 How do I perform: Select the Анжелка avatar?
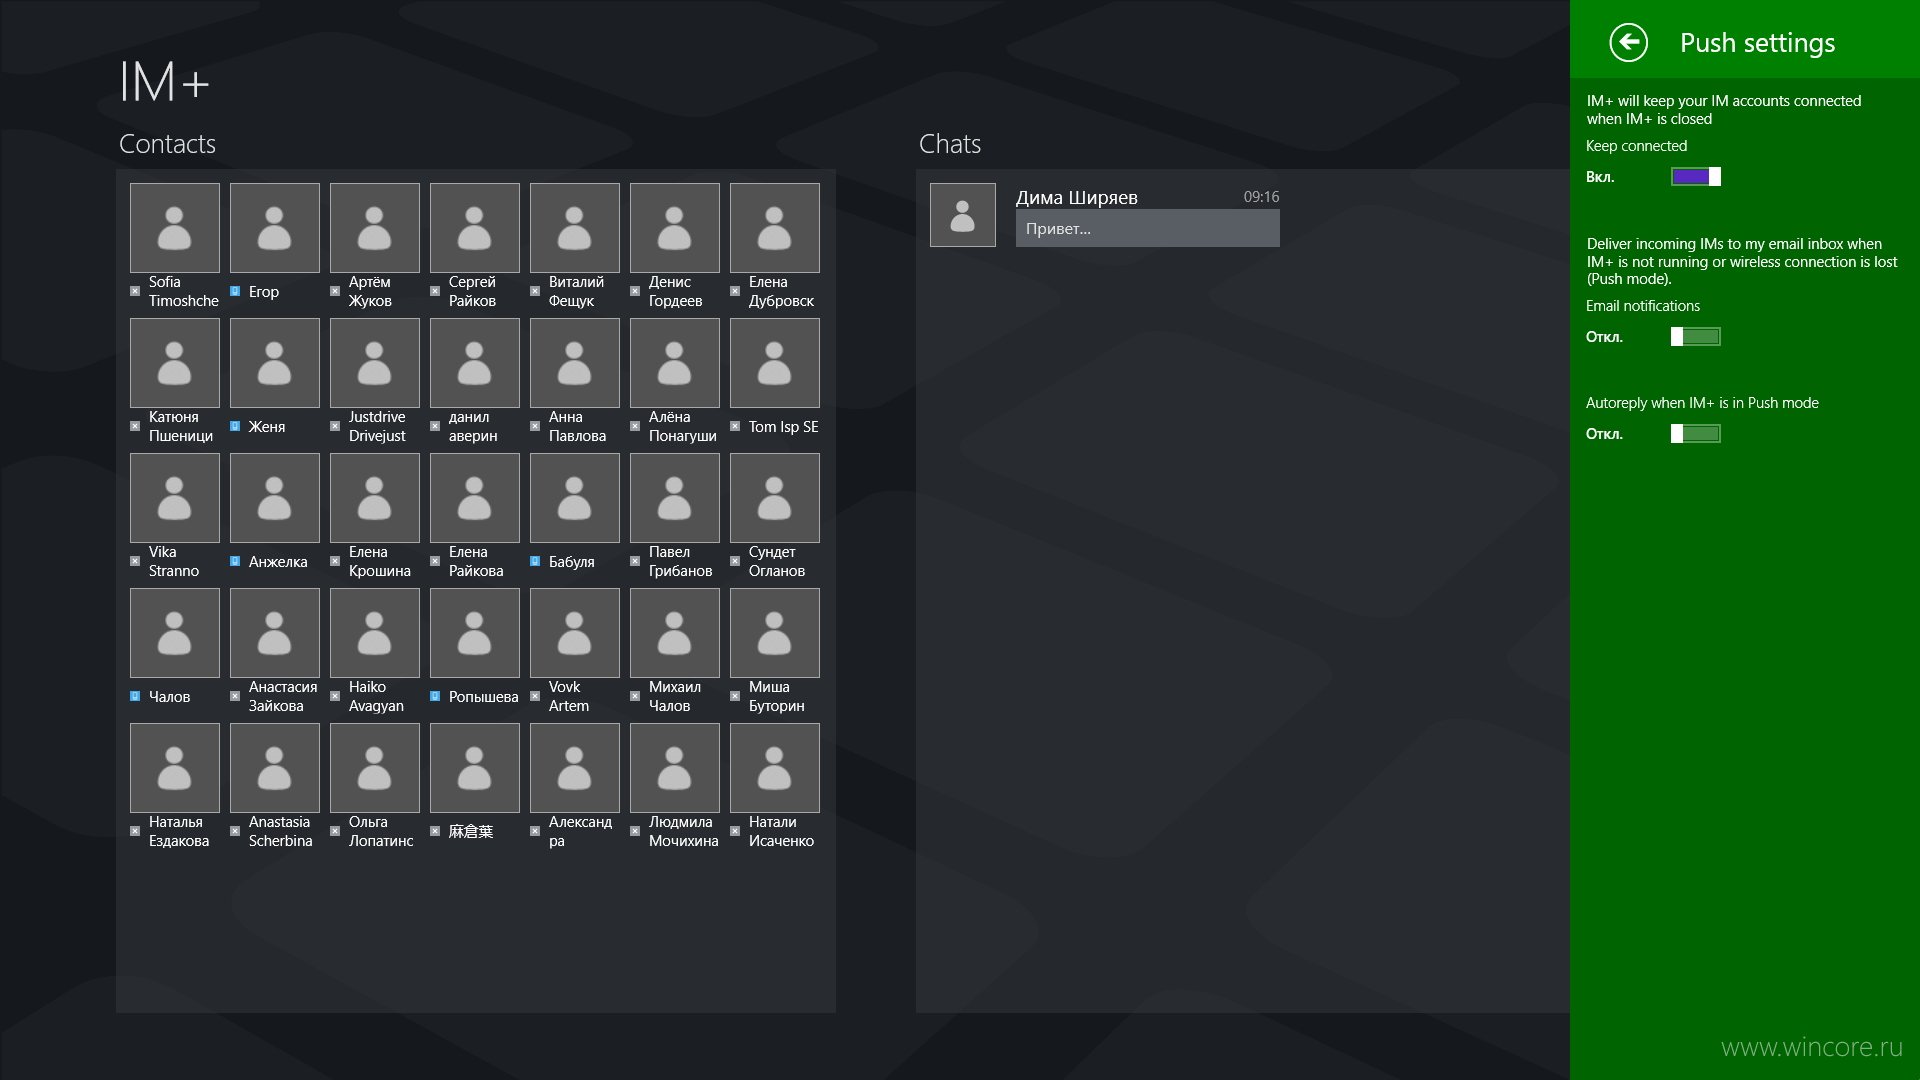click(x=275, y=498)
